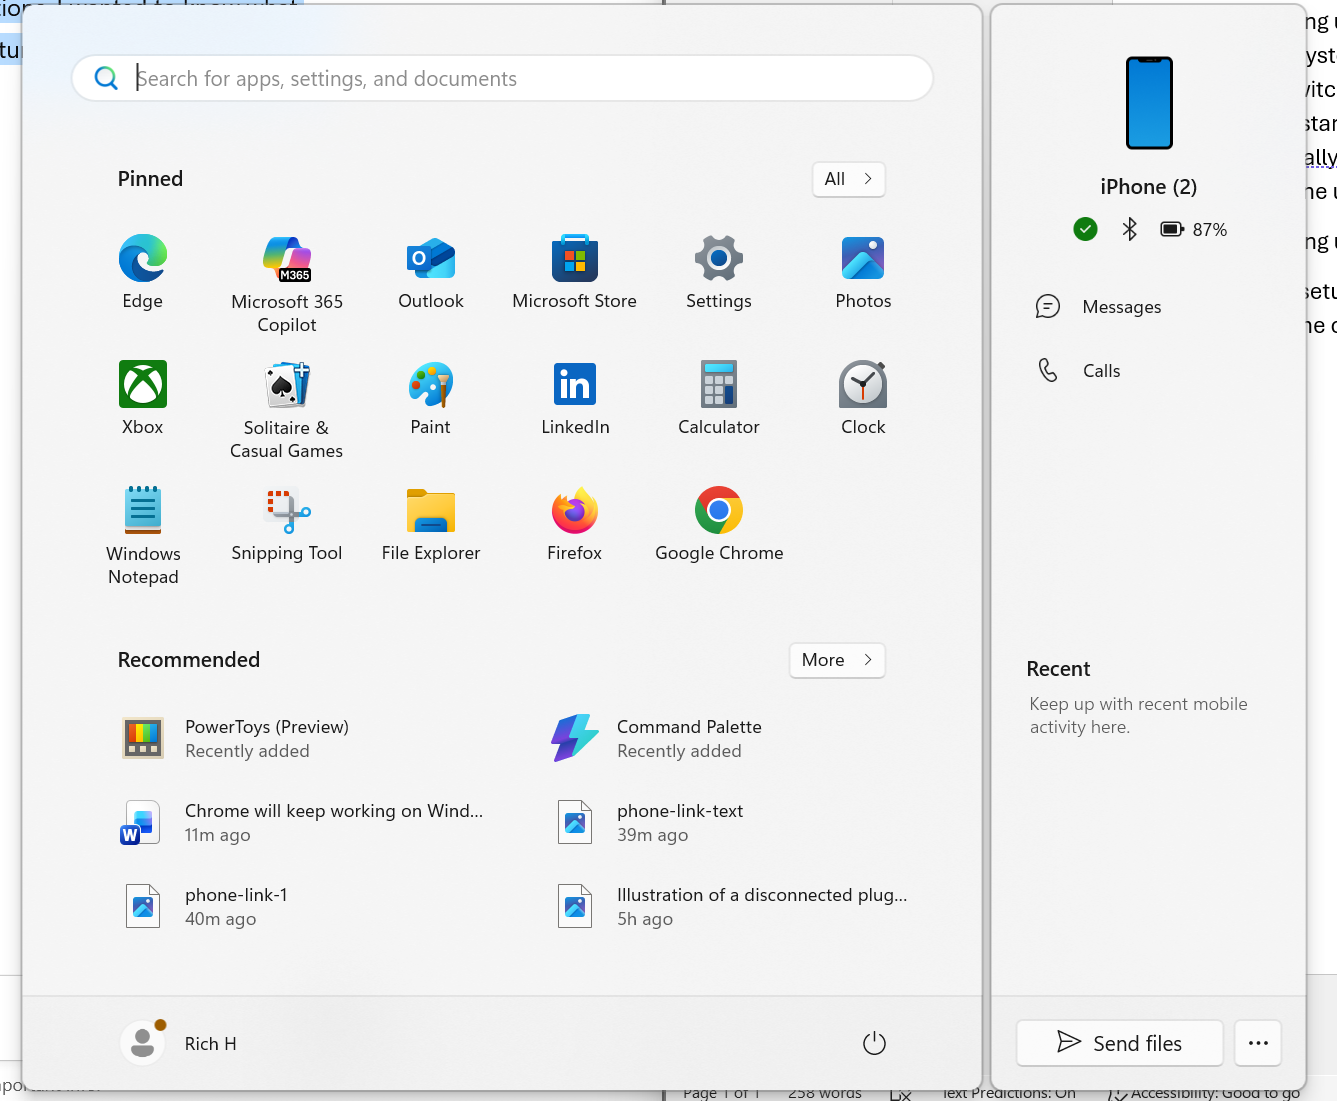Launch Google Chrome
The height and width of the screenshot is (1101, 1337).
[718, 523]
